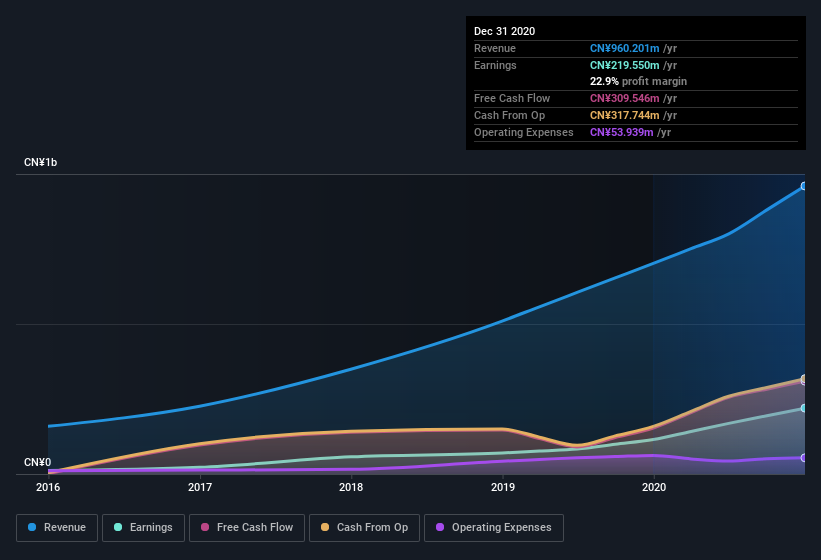The width and height of the screenshot is (821, 560).
Task: Click the Operating Expenses label in tooltip
Action: coord(524,132)
